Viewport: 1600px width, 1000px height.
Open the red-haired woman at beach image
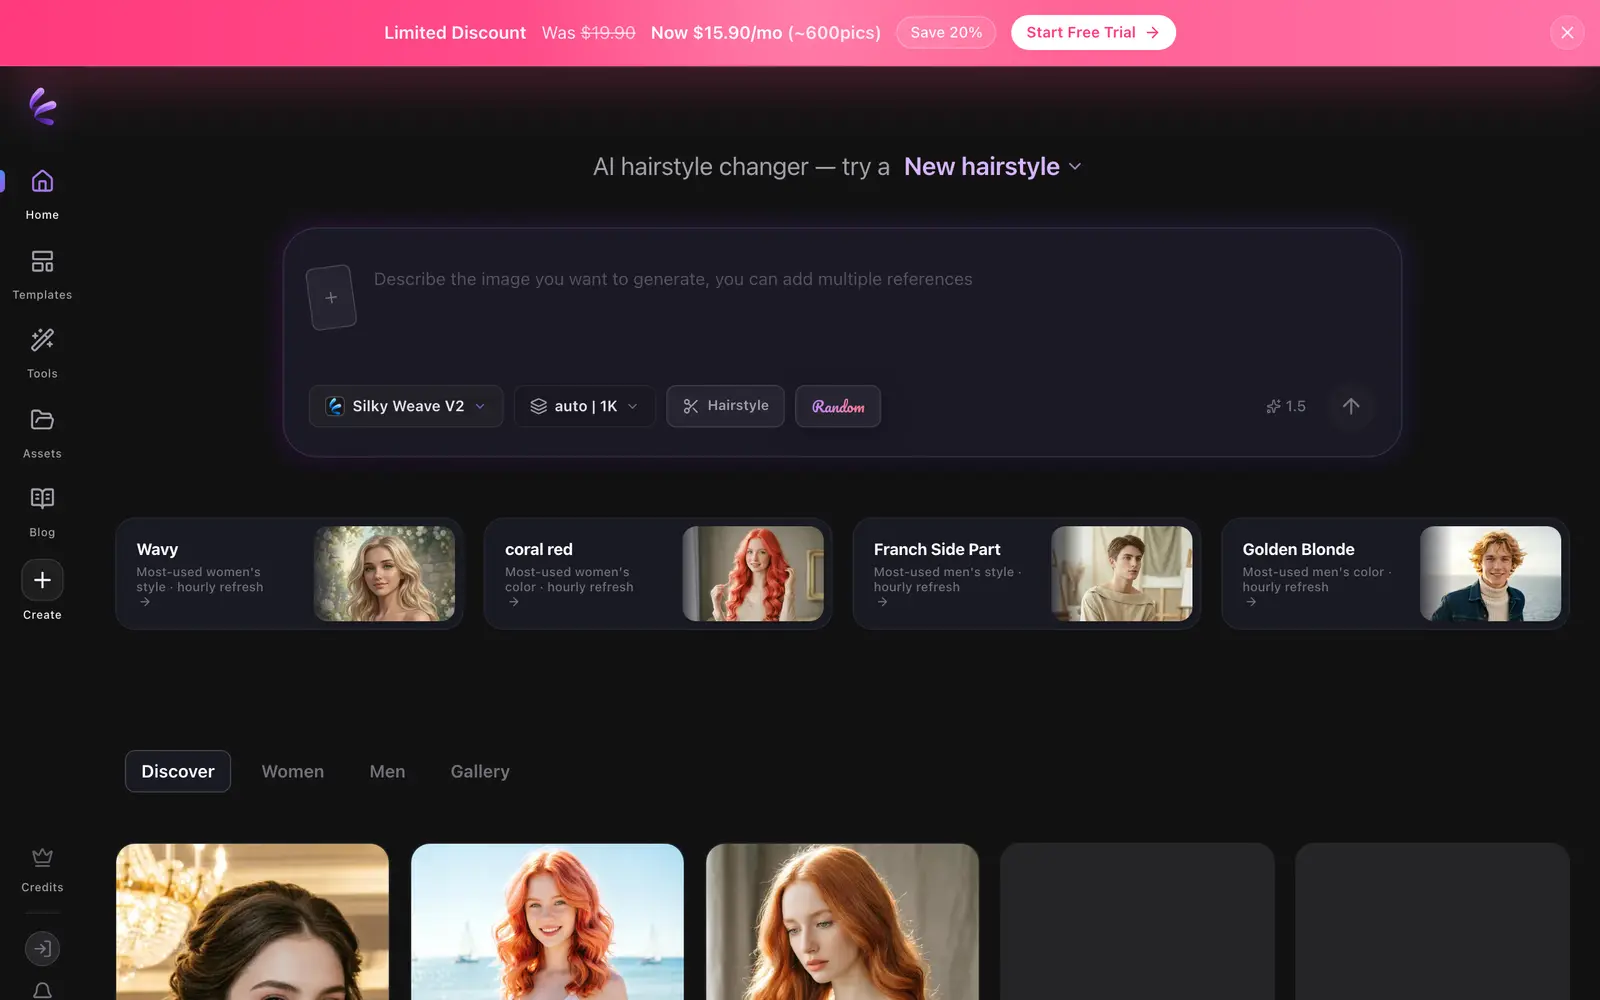547,922
